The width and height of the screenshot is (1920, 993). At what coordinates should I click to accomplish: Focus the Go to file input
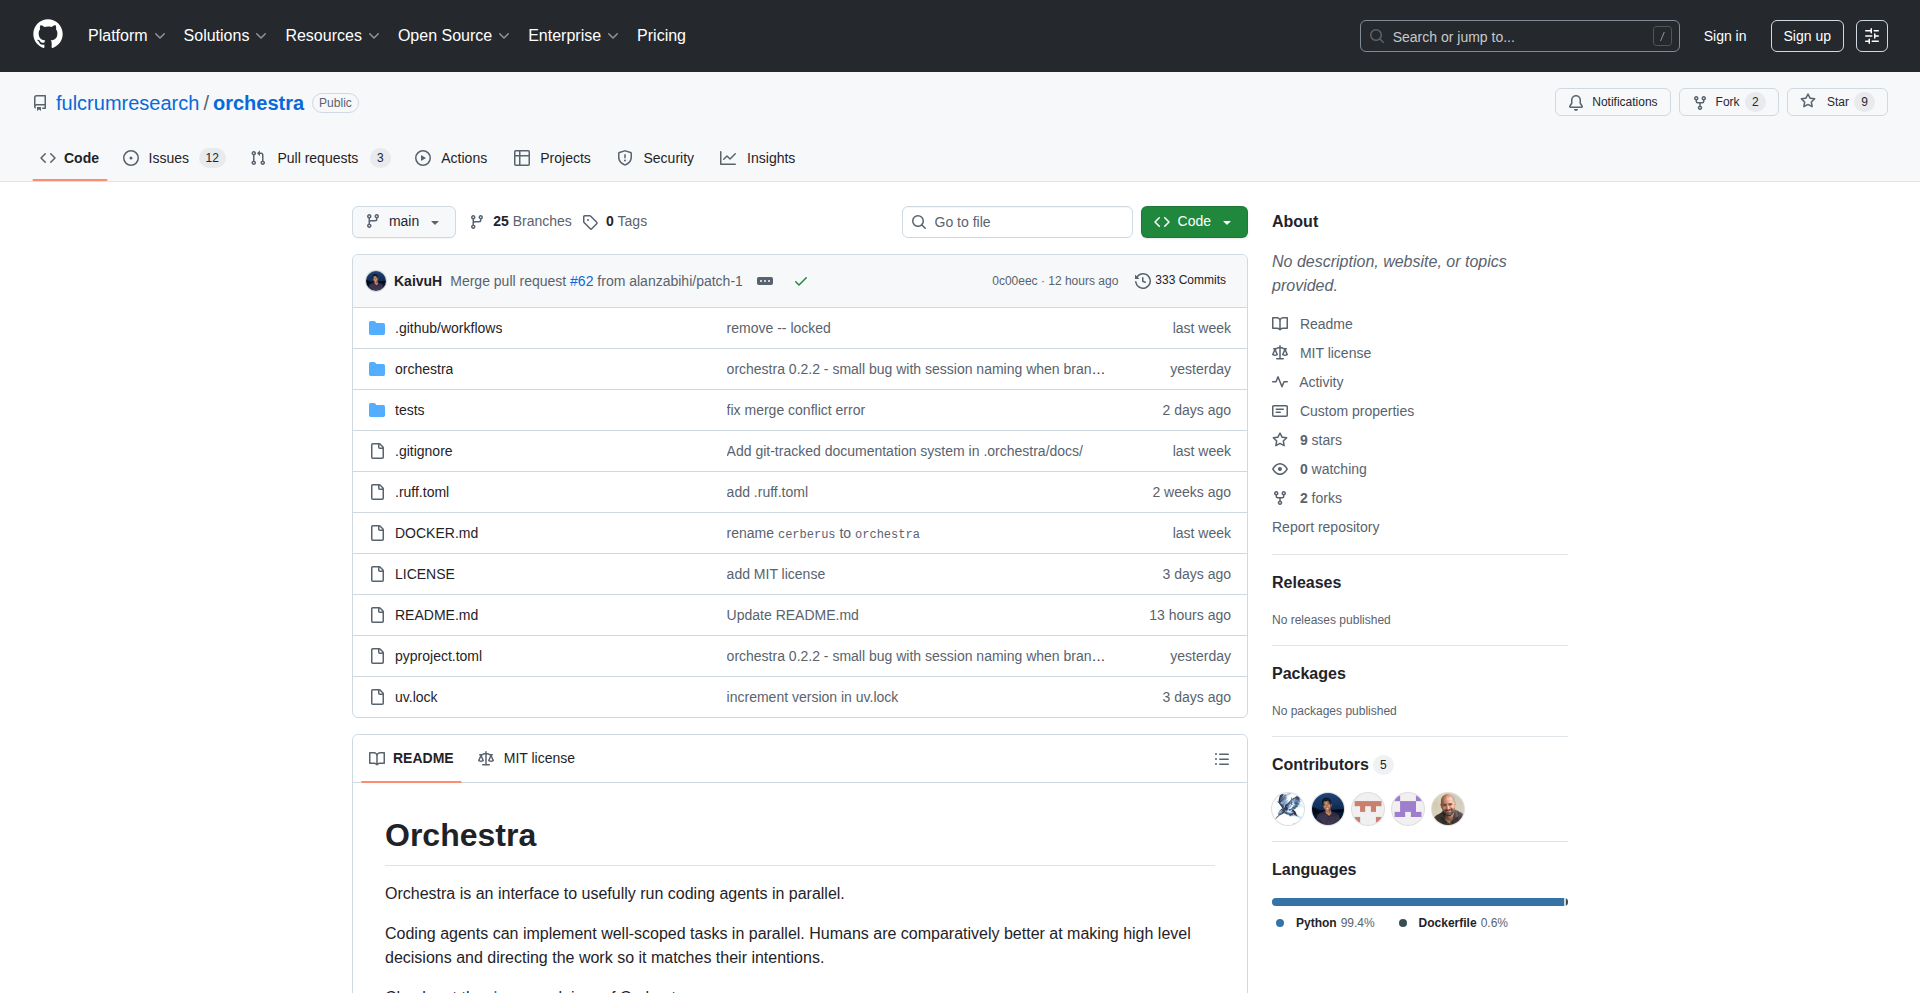tap(1017, 222)
